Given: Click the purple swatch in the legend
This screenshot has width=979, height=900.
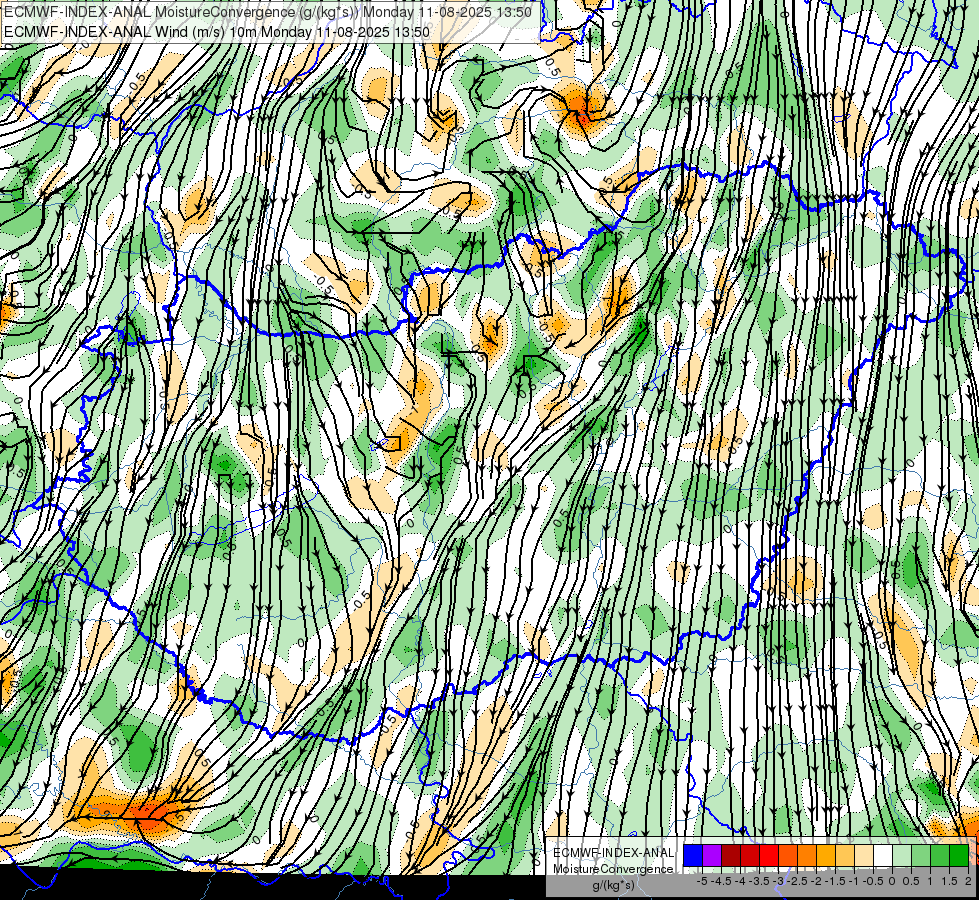Looking at the screenshot, I should tap(712, 855).
